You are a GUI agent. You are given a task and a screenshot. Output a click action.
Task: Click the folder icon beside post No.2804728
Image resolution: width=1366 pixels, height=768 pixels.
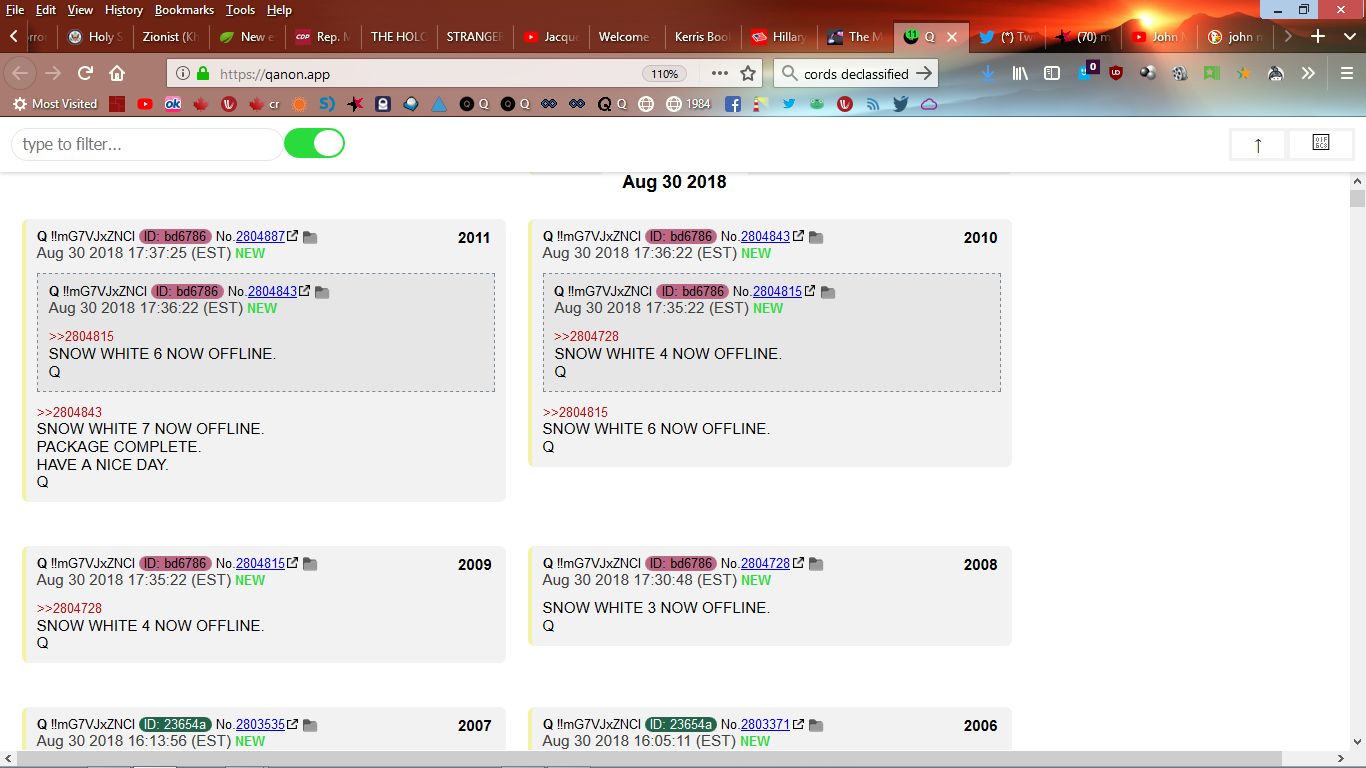click(816, 565)
